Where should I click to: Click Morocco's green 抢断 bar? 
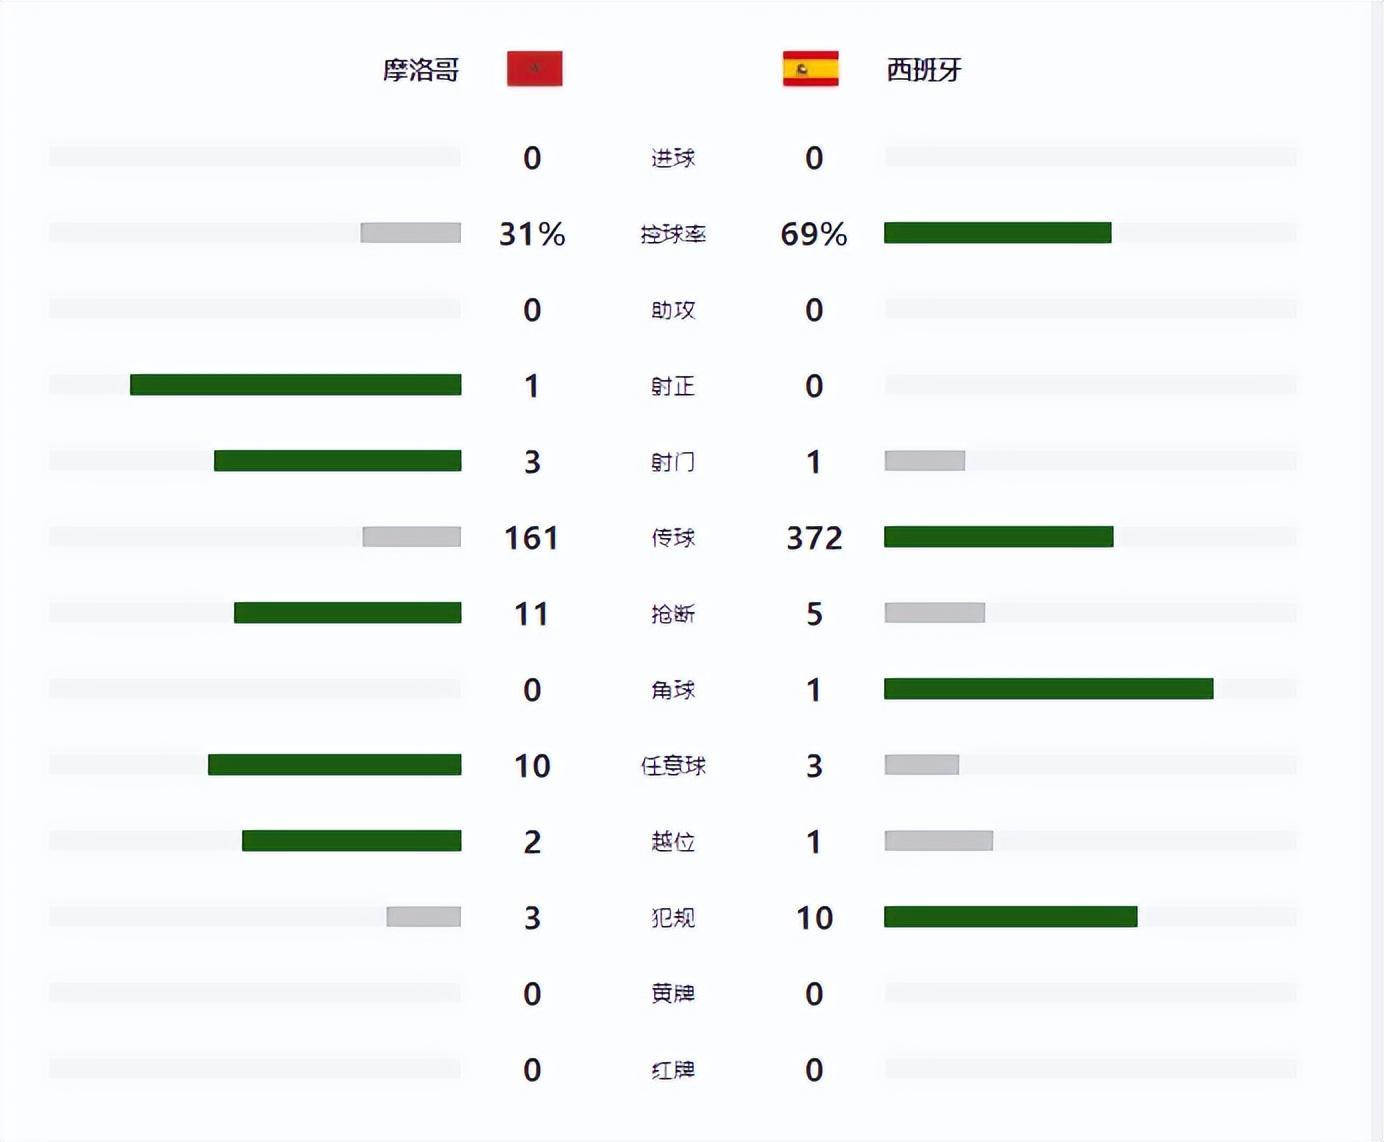(x=347, y=613)
